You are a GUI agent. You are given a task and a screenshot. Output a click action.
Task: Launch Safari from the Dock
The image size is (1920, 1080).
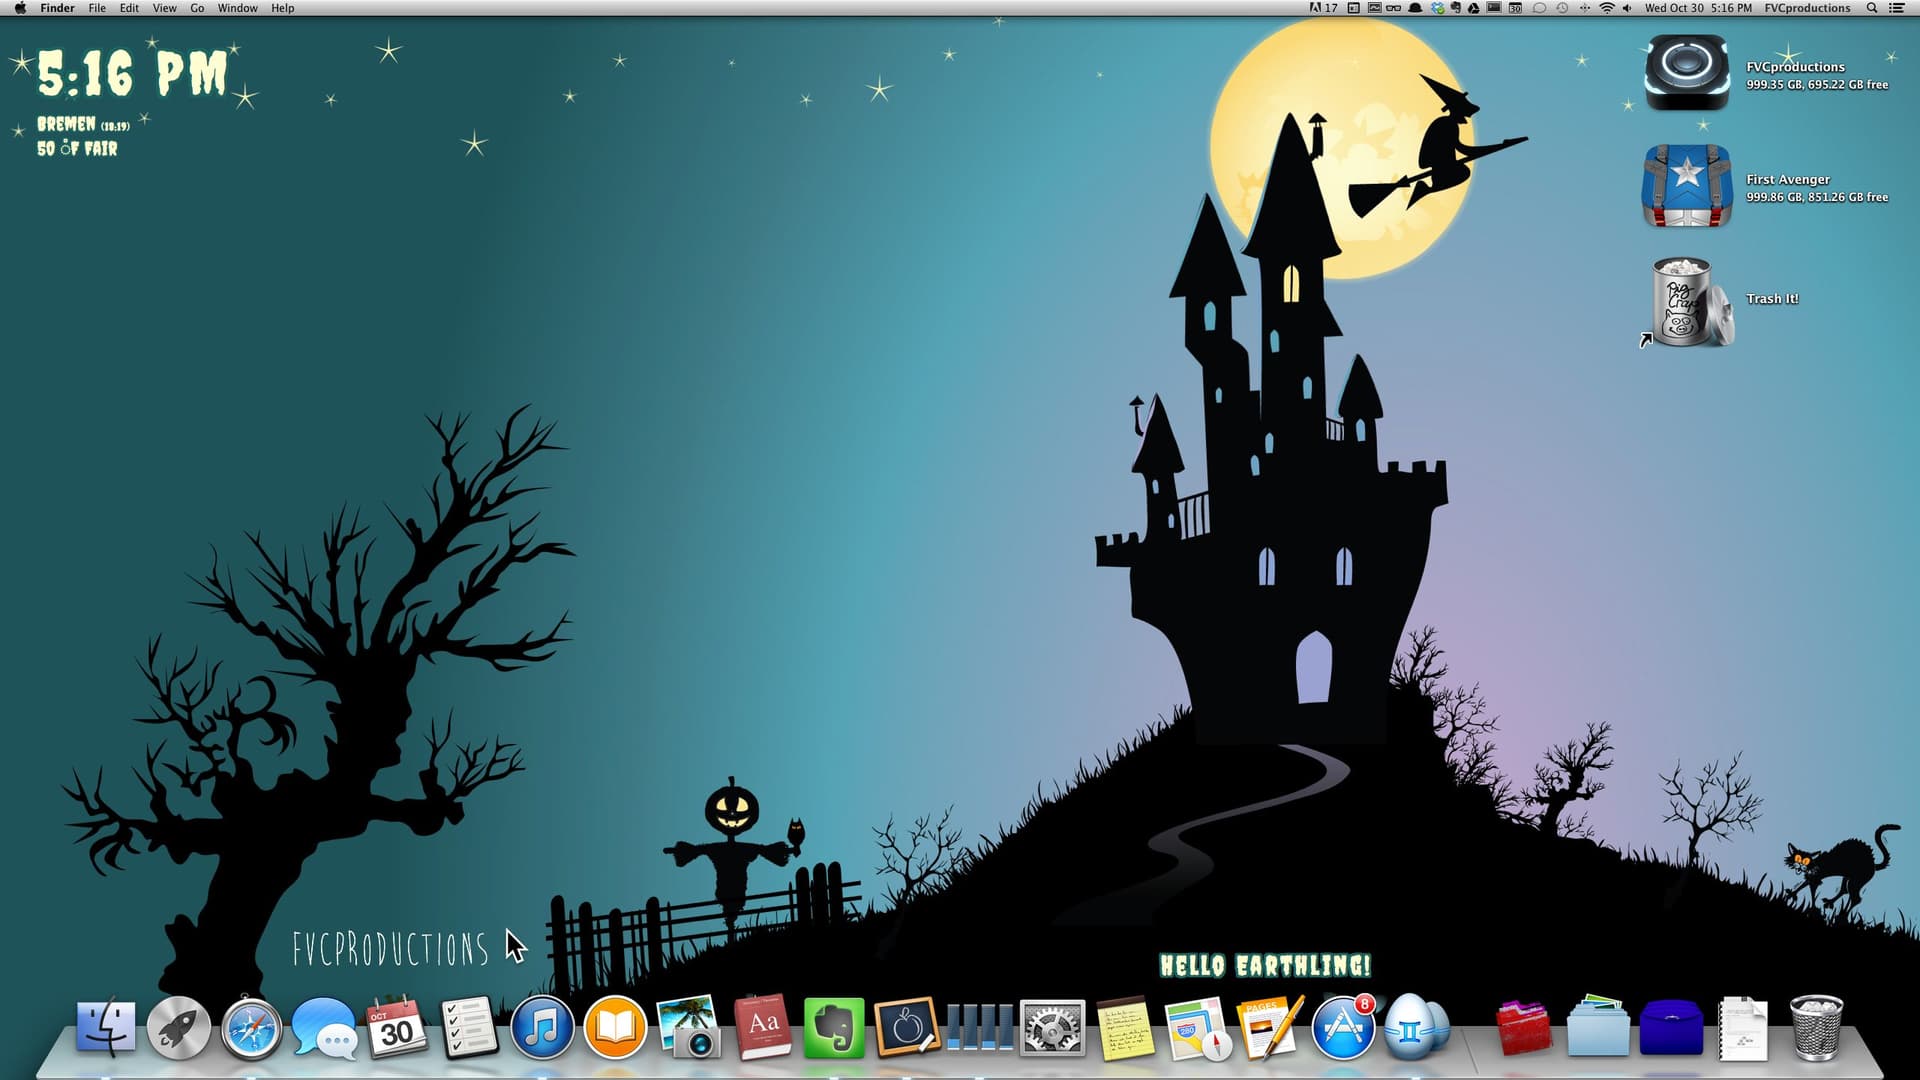[x=251, y=1028]
